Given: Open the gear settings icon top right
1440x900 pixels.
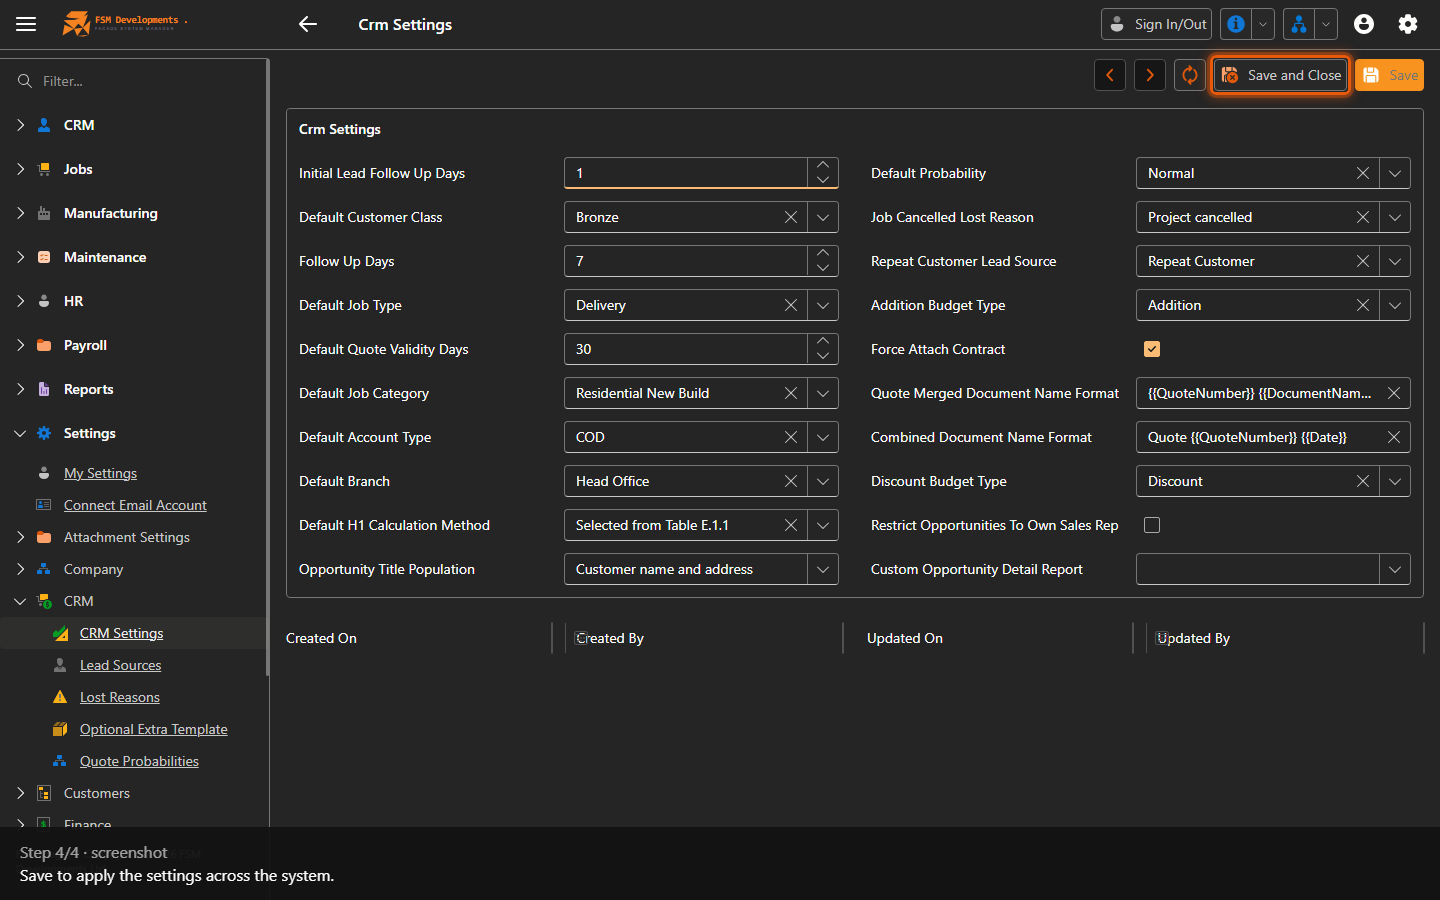Looking at the screenshot, I should tap(1408, 24).
